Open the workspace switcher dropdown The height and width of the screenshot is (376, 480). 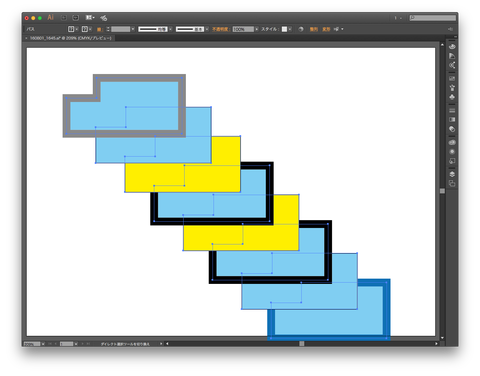(x=398, y=18)
